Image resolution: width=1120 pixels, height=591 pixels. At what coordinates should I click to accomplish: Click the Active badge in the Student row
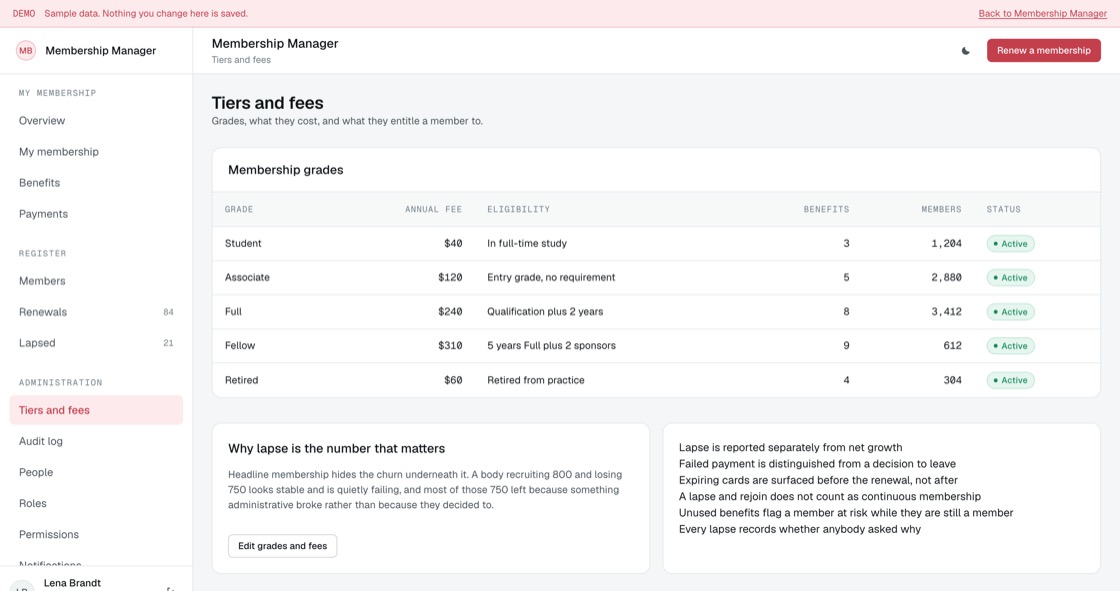[1010, 244]
